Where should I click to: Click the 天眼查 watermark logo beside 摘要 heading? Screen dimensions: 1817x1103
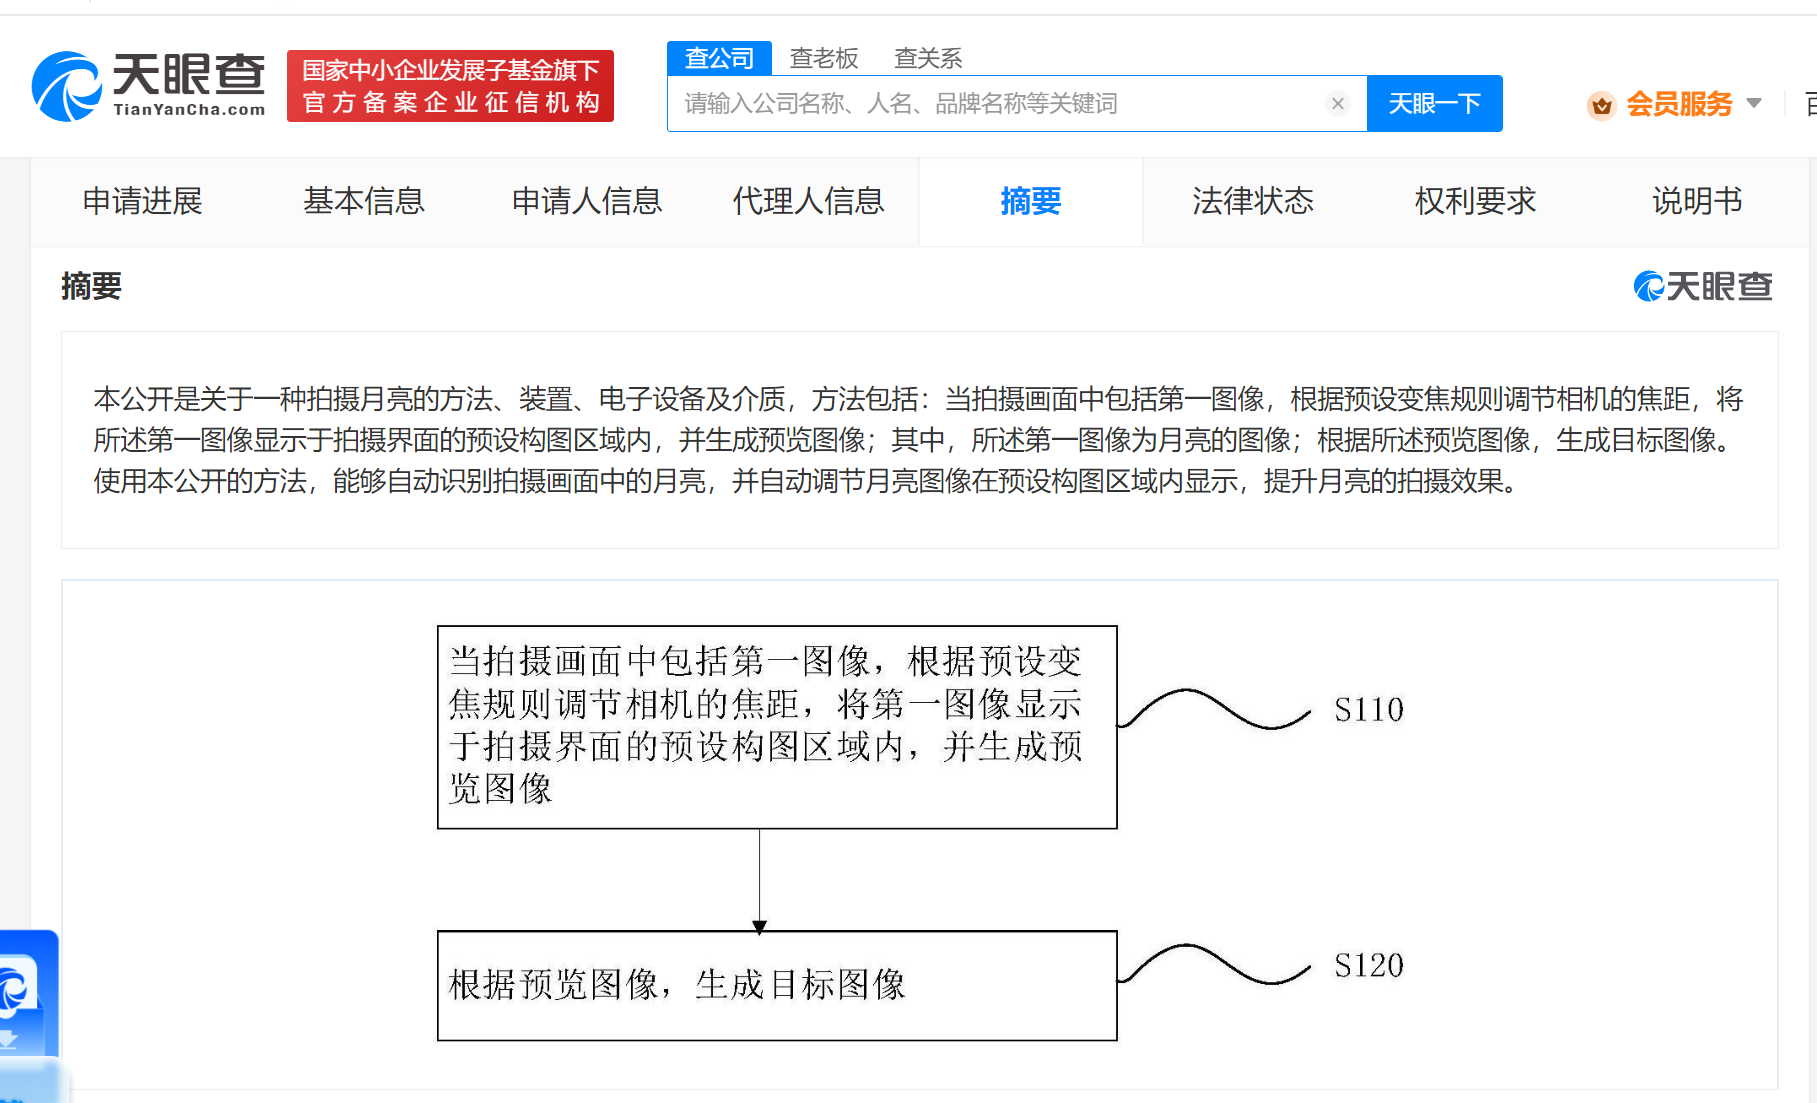(1702, 287)
